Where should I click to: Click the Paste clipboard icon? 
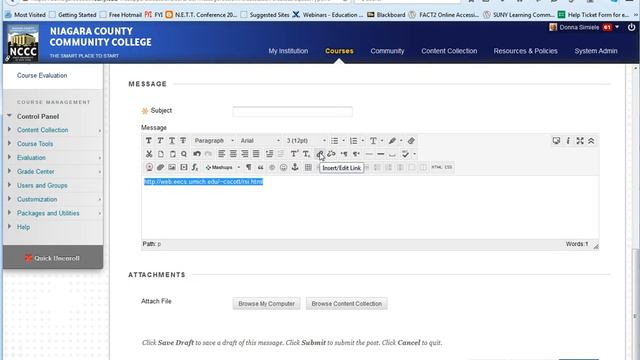click(x=172, y=154)
